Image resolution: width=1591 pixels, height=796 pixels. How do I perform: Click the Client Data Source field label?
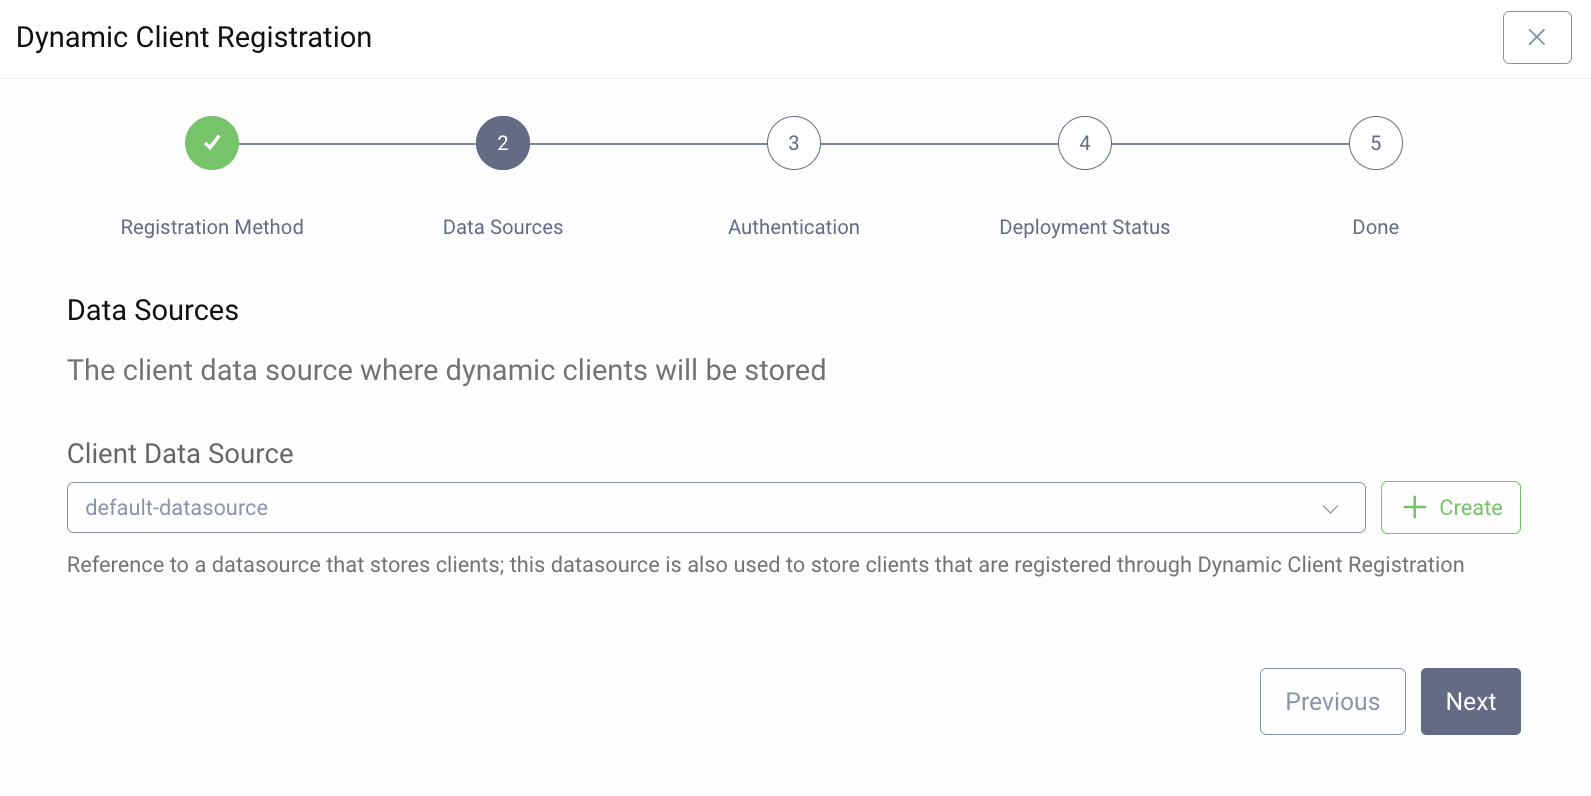tap(180, 453)
